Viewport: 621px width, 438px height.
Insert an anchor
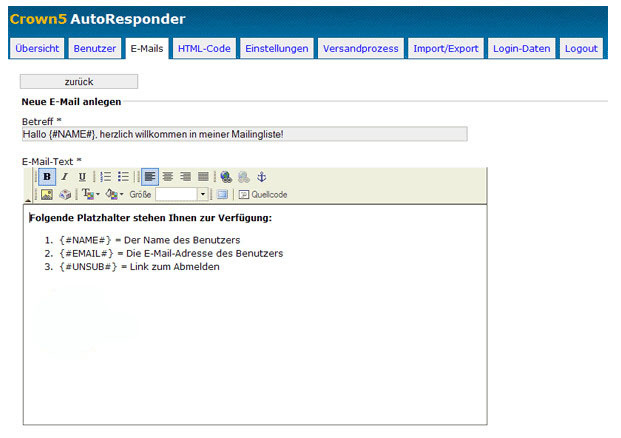261,177
